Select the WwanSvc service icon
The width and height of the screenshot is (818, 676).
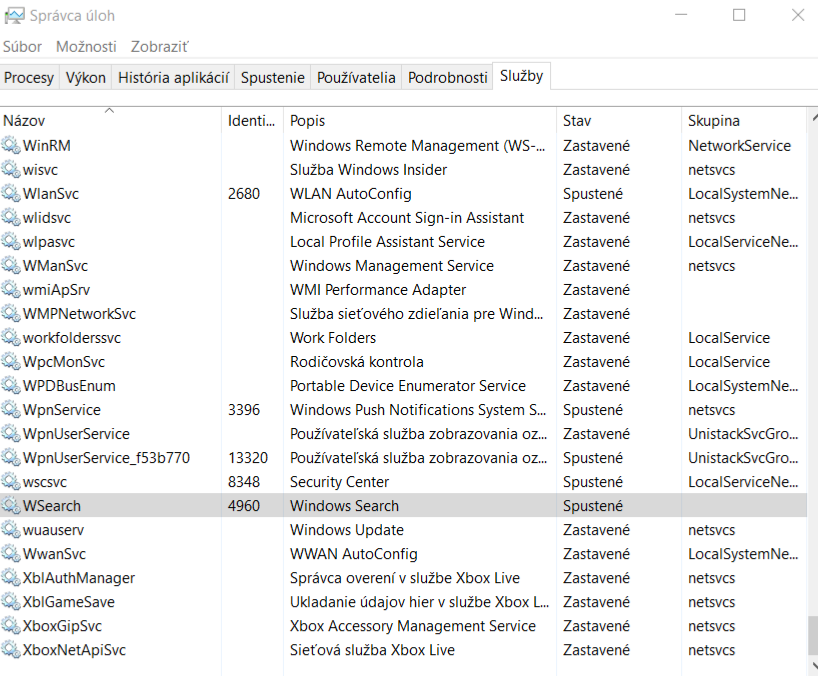click(10, 553)
